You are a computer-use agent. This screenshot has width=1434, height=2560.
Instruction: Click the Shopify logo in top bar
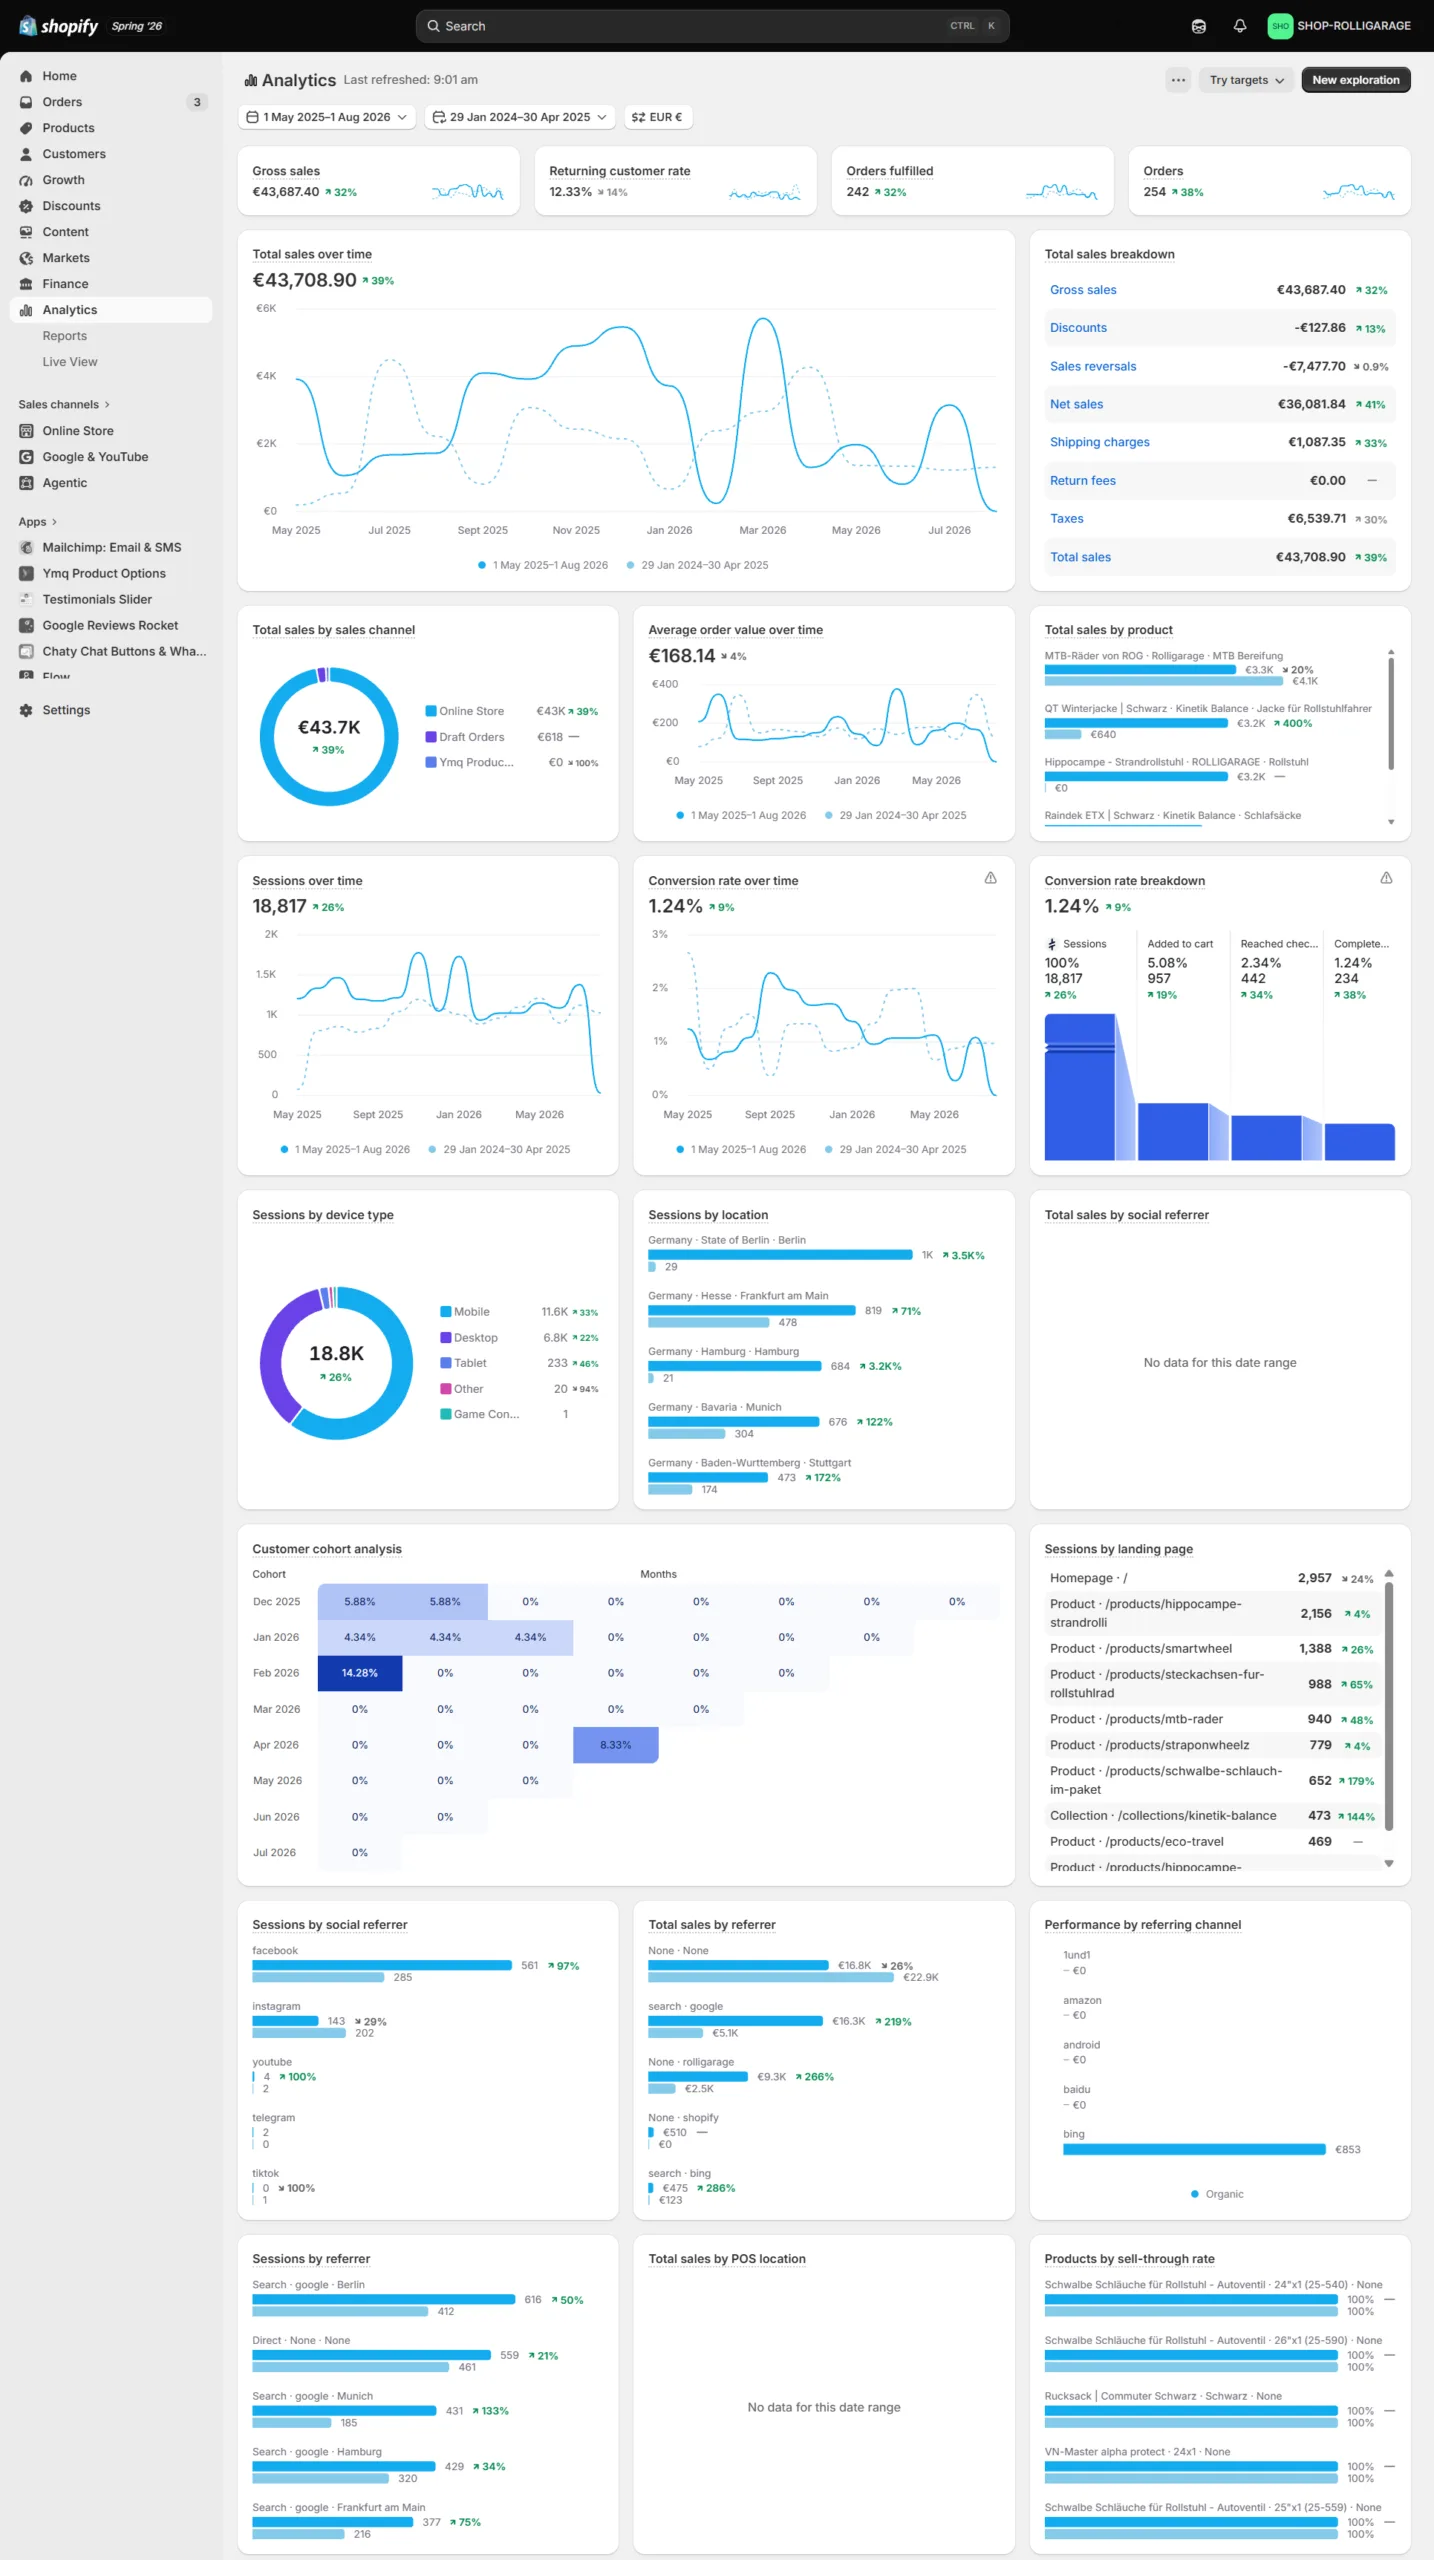(59, 26)
